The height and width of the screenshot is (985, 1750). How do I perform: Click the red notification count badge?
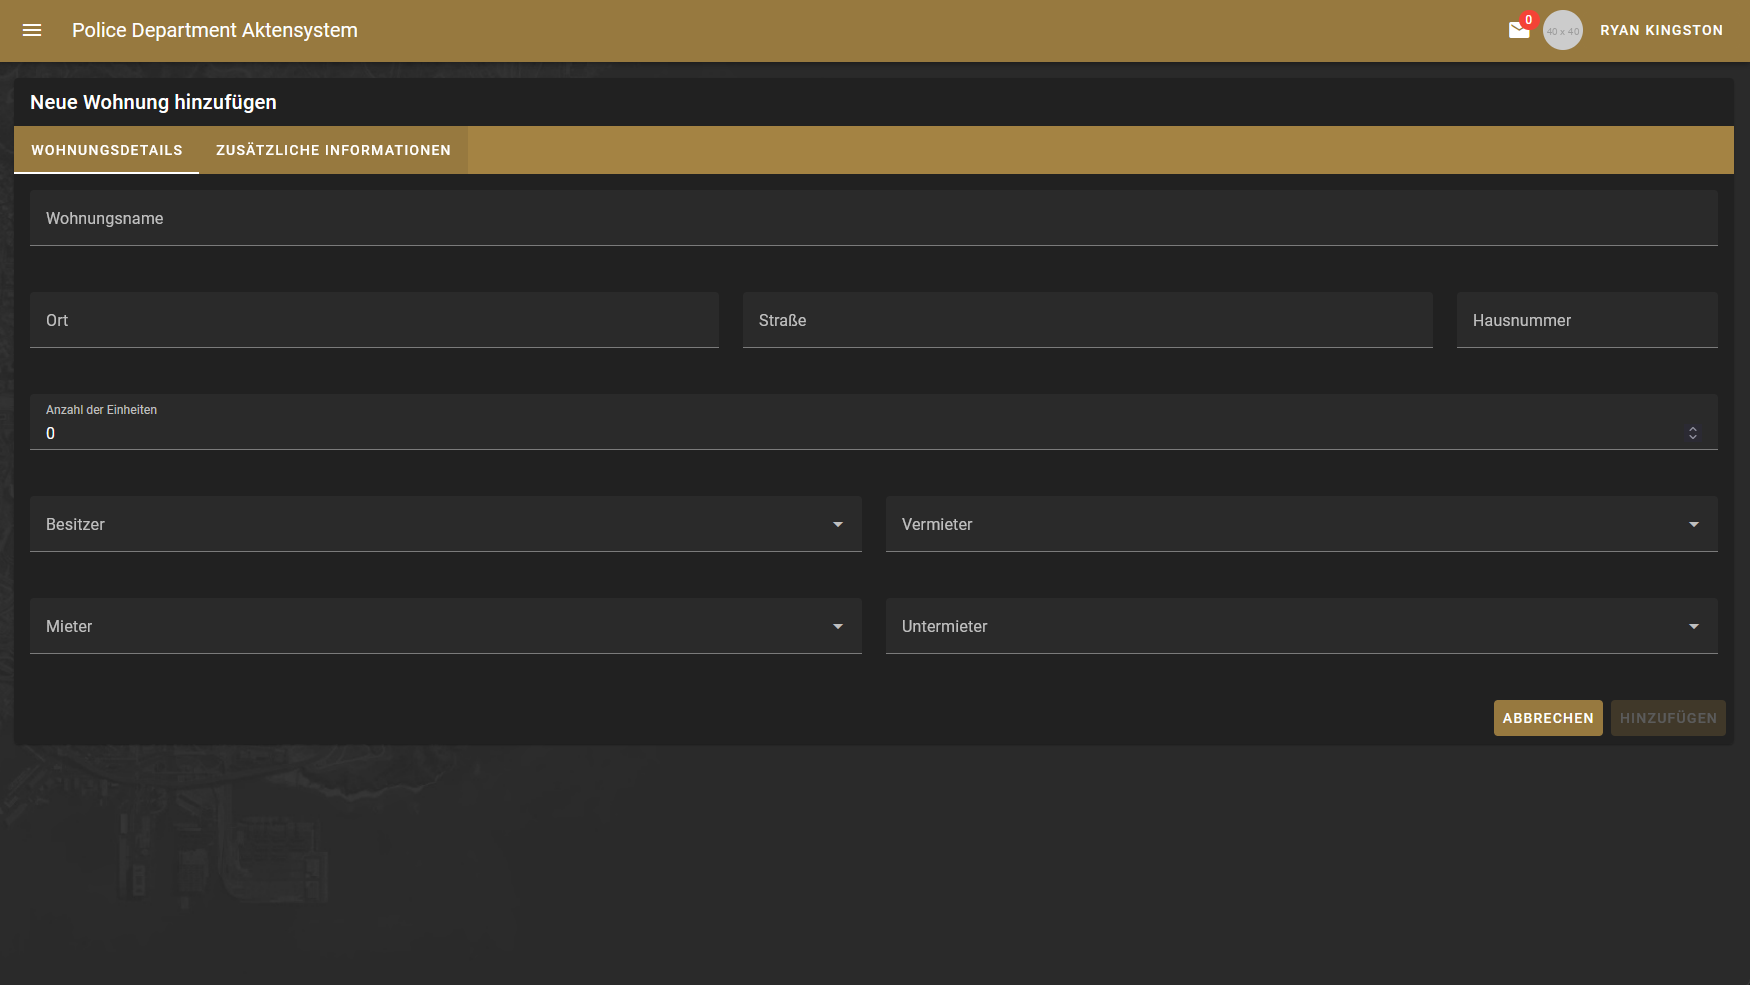tap(1528, 20)
